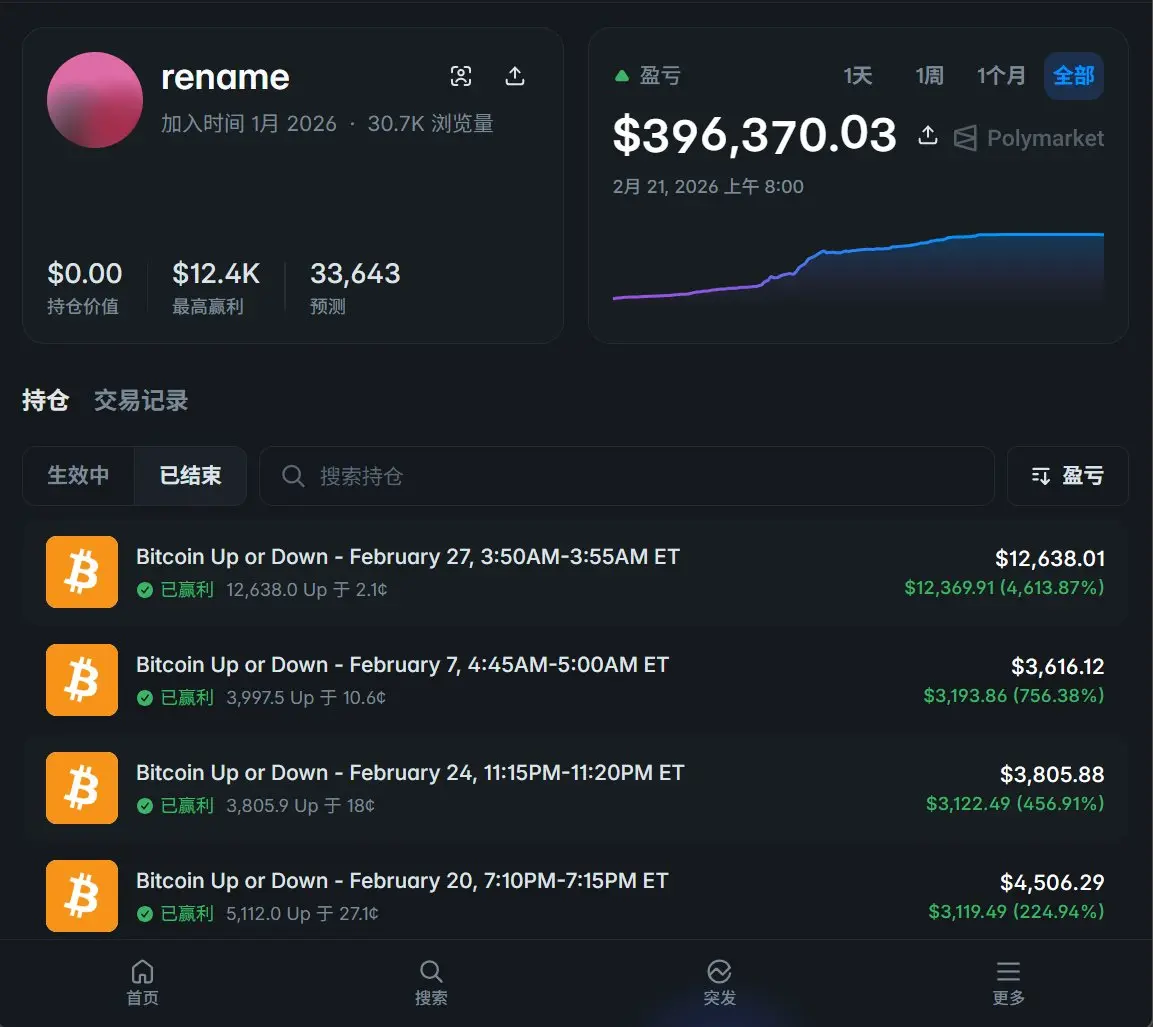
Task: Click the share icon in the profile card
Action: [515, 76]
